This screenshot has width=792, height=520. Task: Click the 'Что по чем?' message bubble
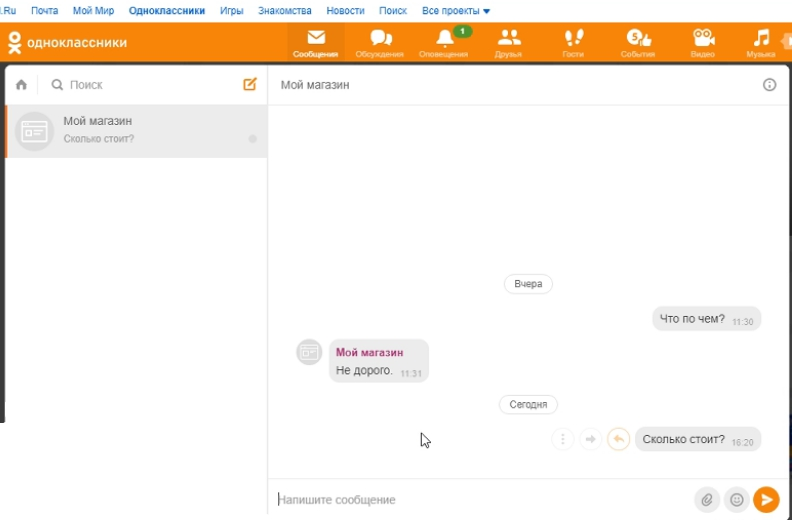click(707, 319)
